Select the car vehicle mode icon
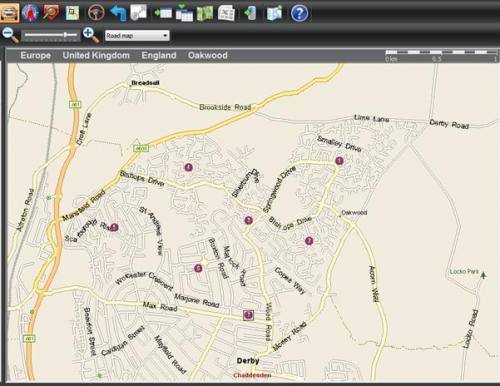This screenshot has height=386, width=500. pos(10,13)
